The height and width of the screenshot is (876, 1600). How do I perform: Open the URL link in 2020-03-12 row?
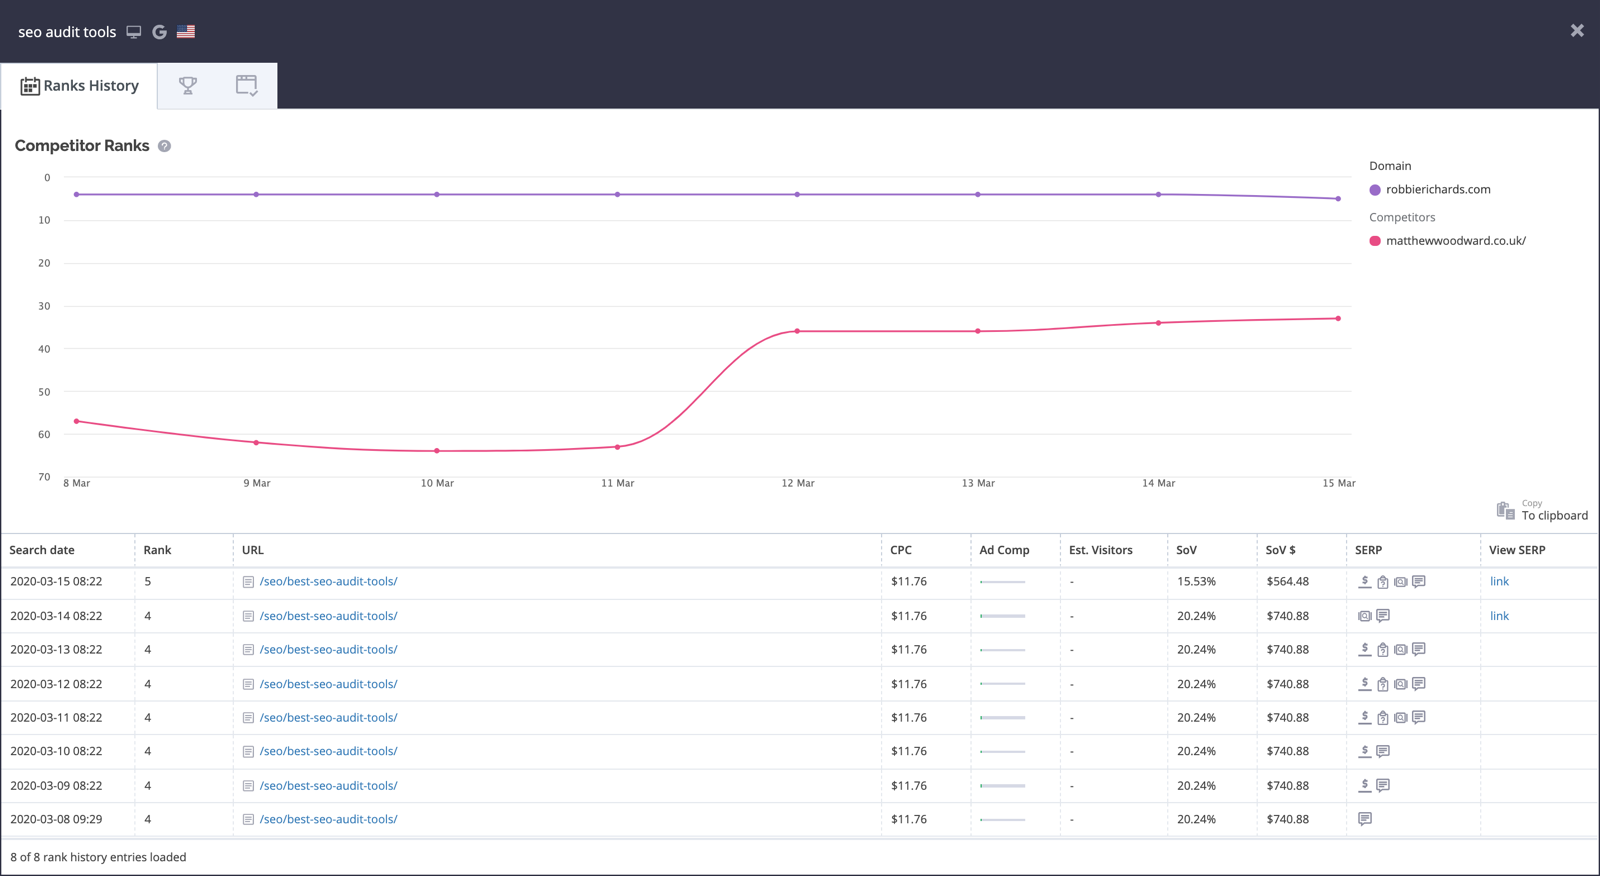point(328,684)
